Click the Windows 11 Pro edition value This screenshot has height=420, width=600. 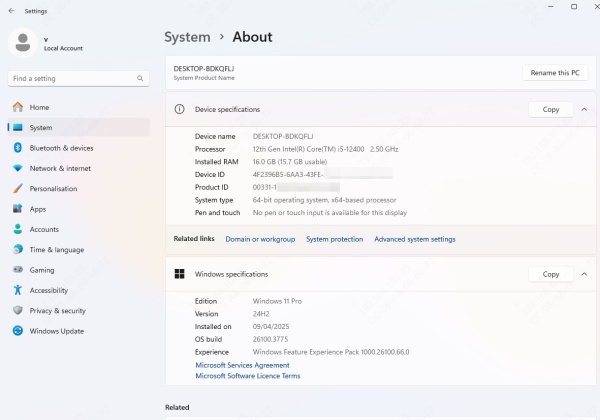click(277, 301)
